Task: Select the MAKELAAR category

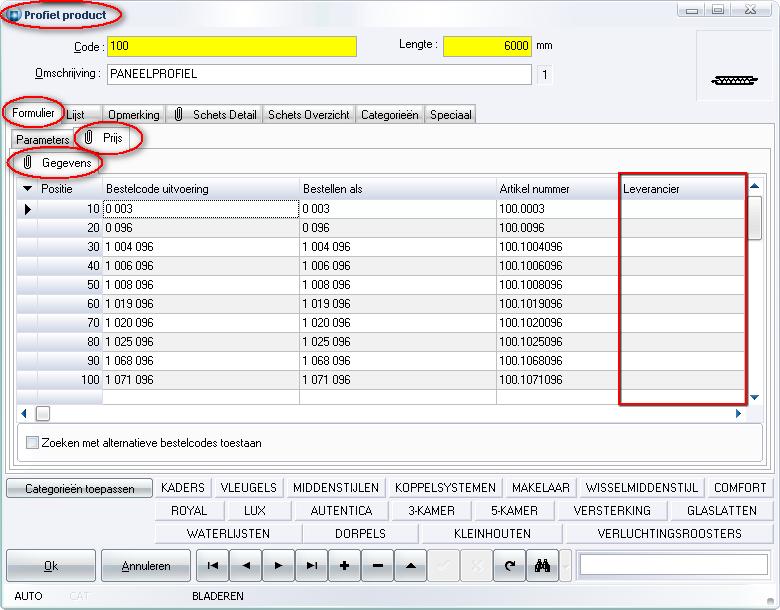Action: [541, 488]
